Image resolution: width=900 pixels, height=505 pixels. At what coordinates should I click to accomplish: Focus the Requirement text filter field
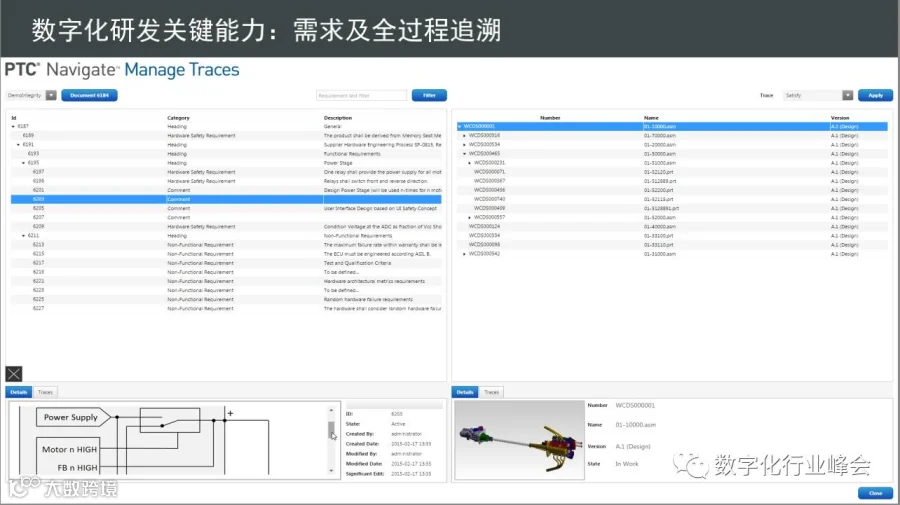tap(362, 95)
